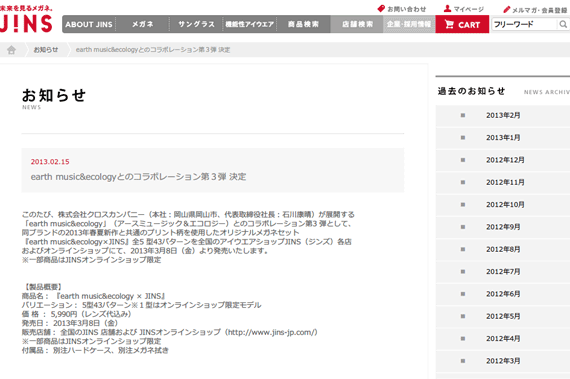Screen dimensions: 570x379
Task: Click メルマガ・会員登録 link
Action: coord(539,10)
